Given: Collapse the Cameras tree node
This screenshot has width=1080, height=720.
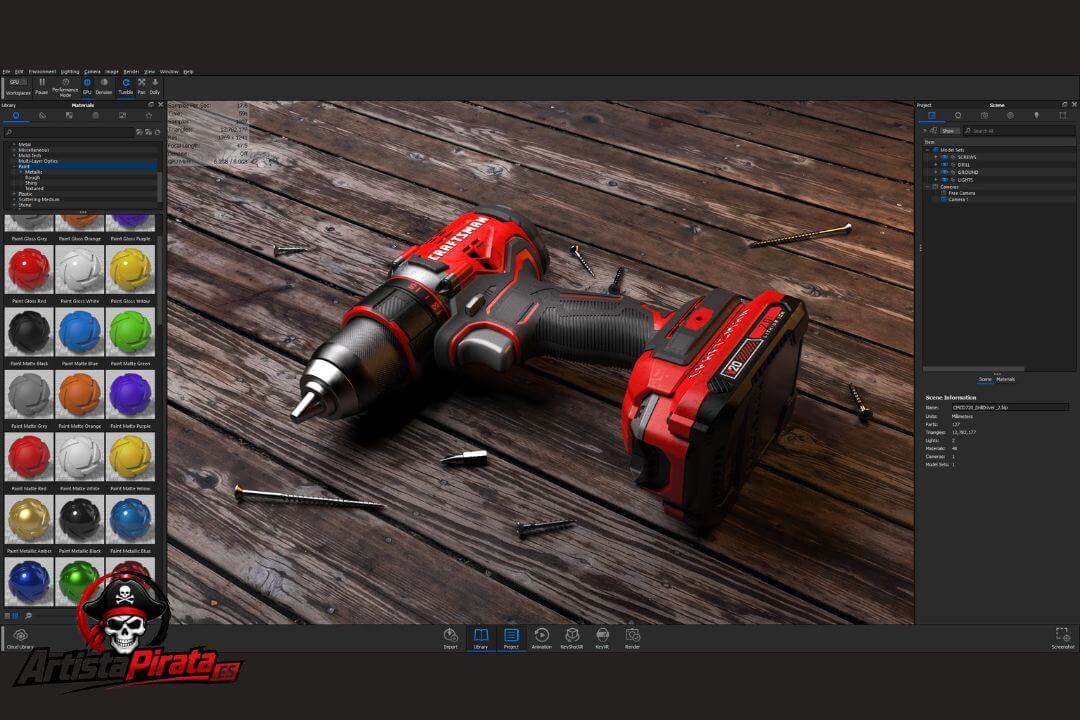Looking at the screenshot, I should [x=927, y=187].
